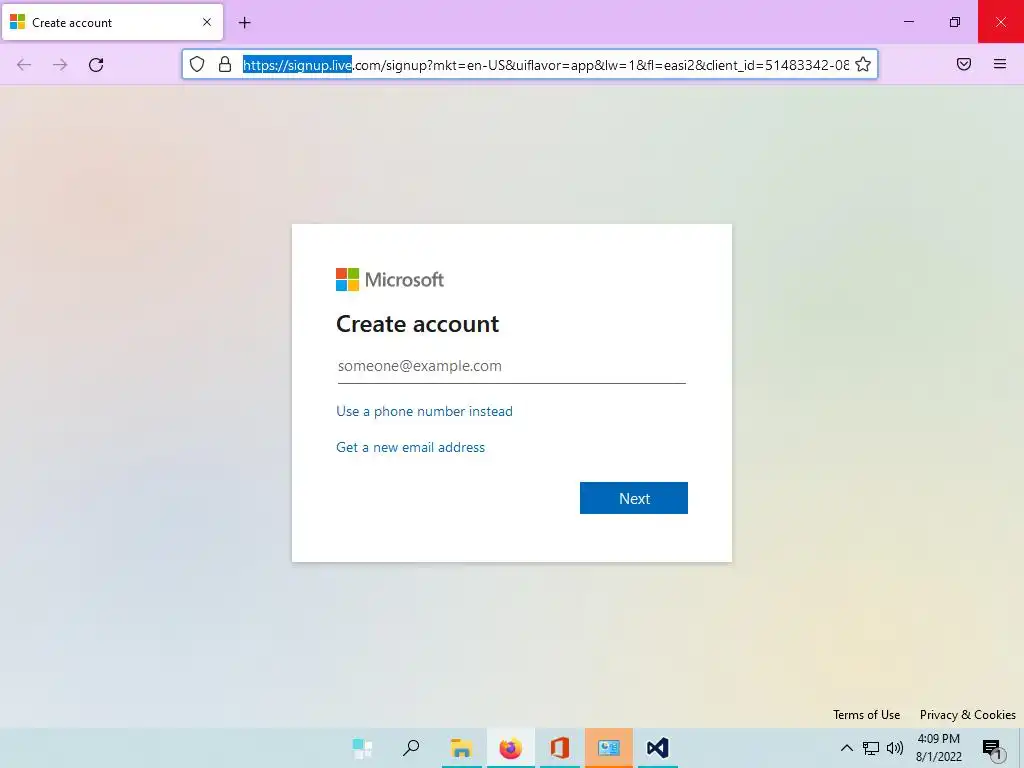The height and width of the screenshot is (768, 1024).
Task: Restore down the Firefox window
Action: [x=955, y=22]
